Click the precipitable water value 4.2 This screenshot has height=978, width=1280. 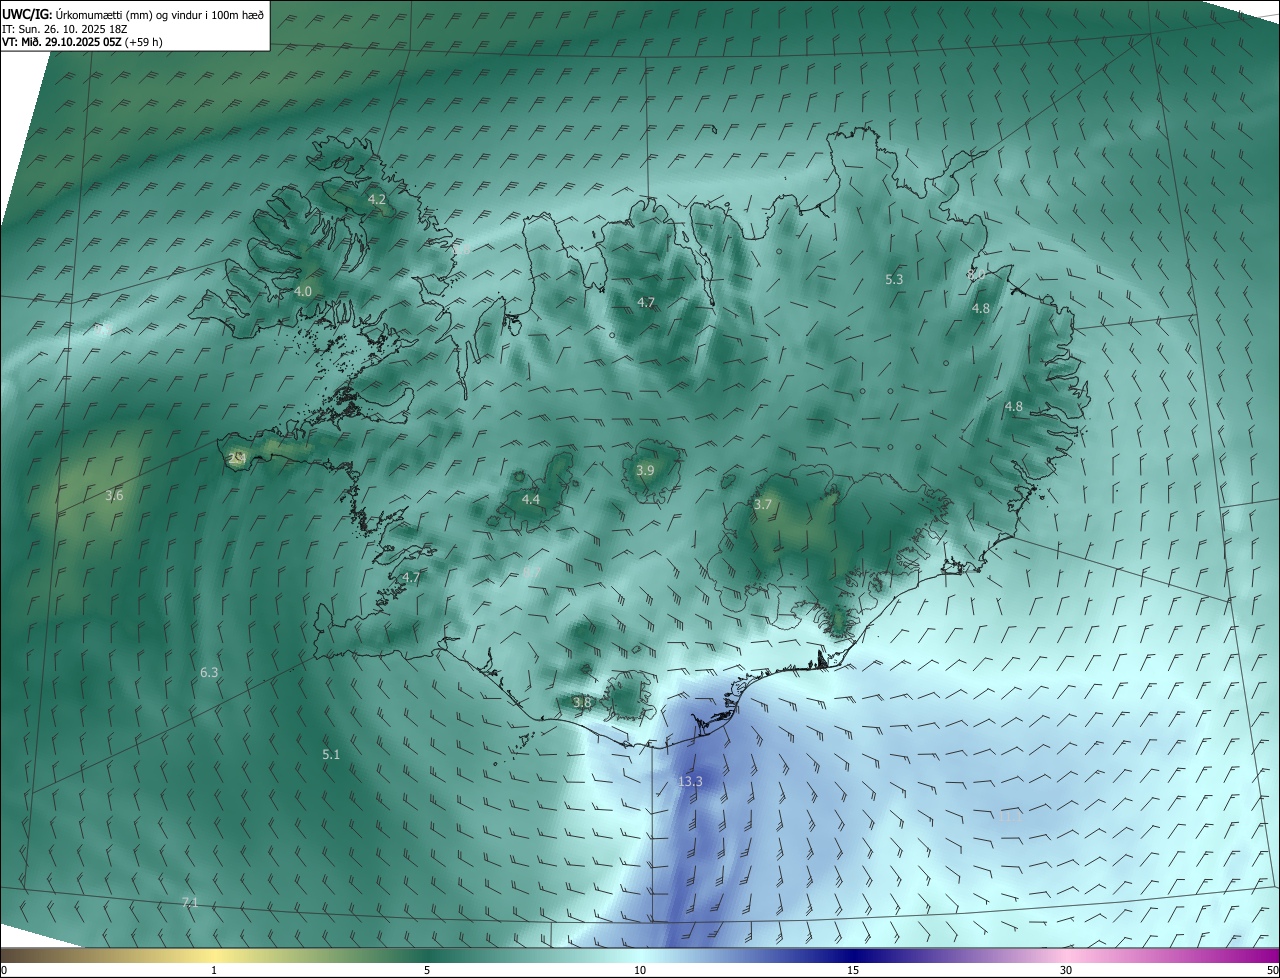(377, 200)
